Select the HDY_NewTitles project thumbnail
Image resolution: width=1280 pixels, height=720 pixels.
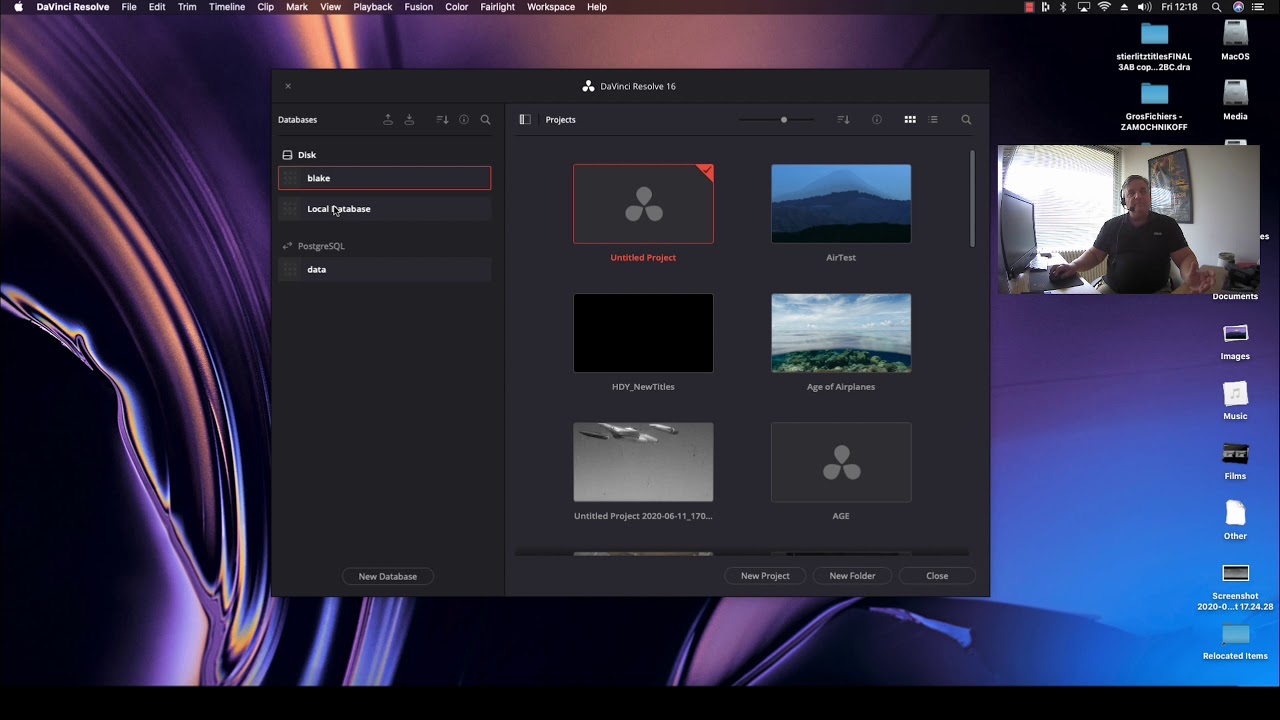[x=643, y=333]
